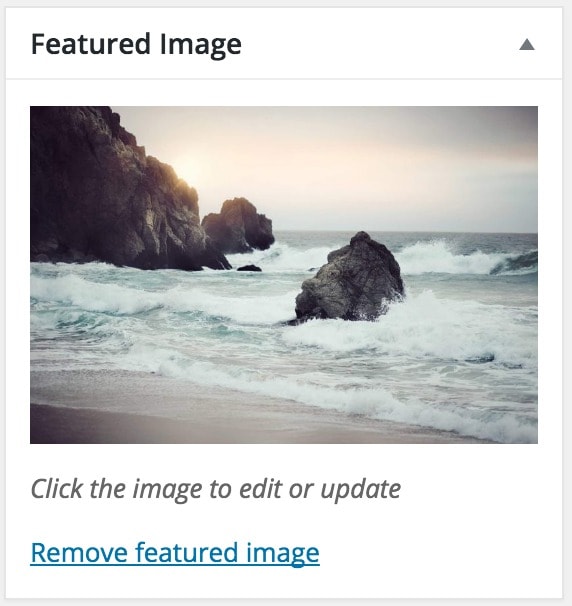Click the seaside rock photo preview

point(284,275)
